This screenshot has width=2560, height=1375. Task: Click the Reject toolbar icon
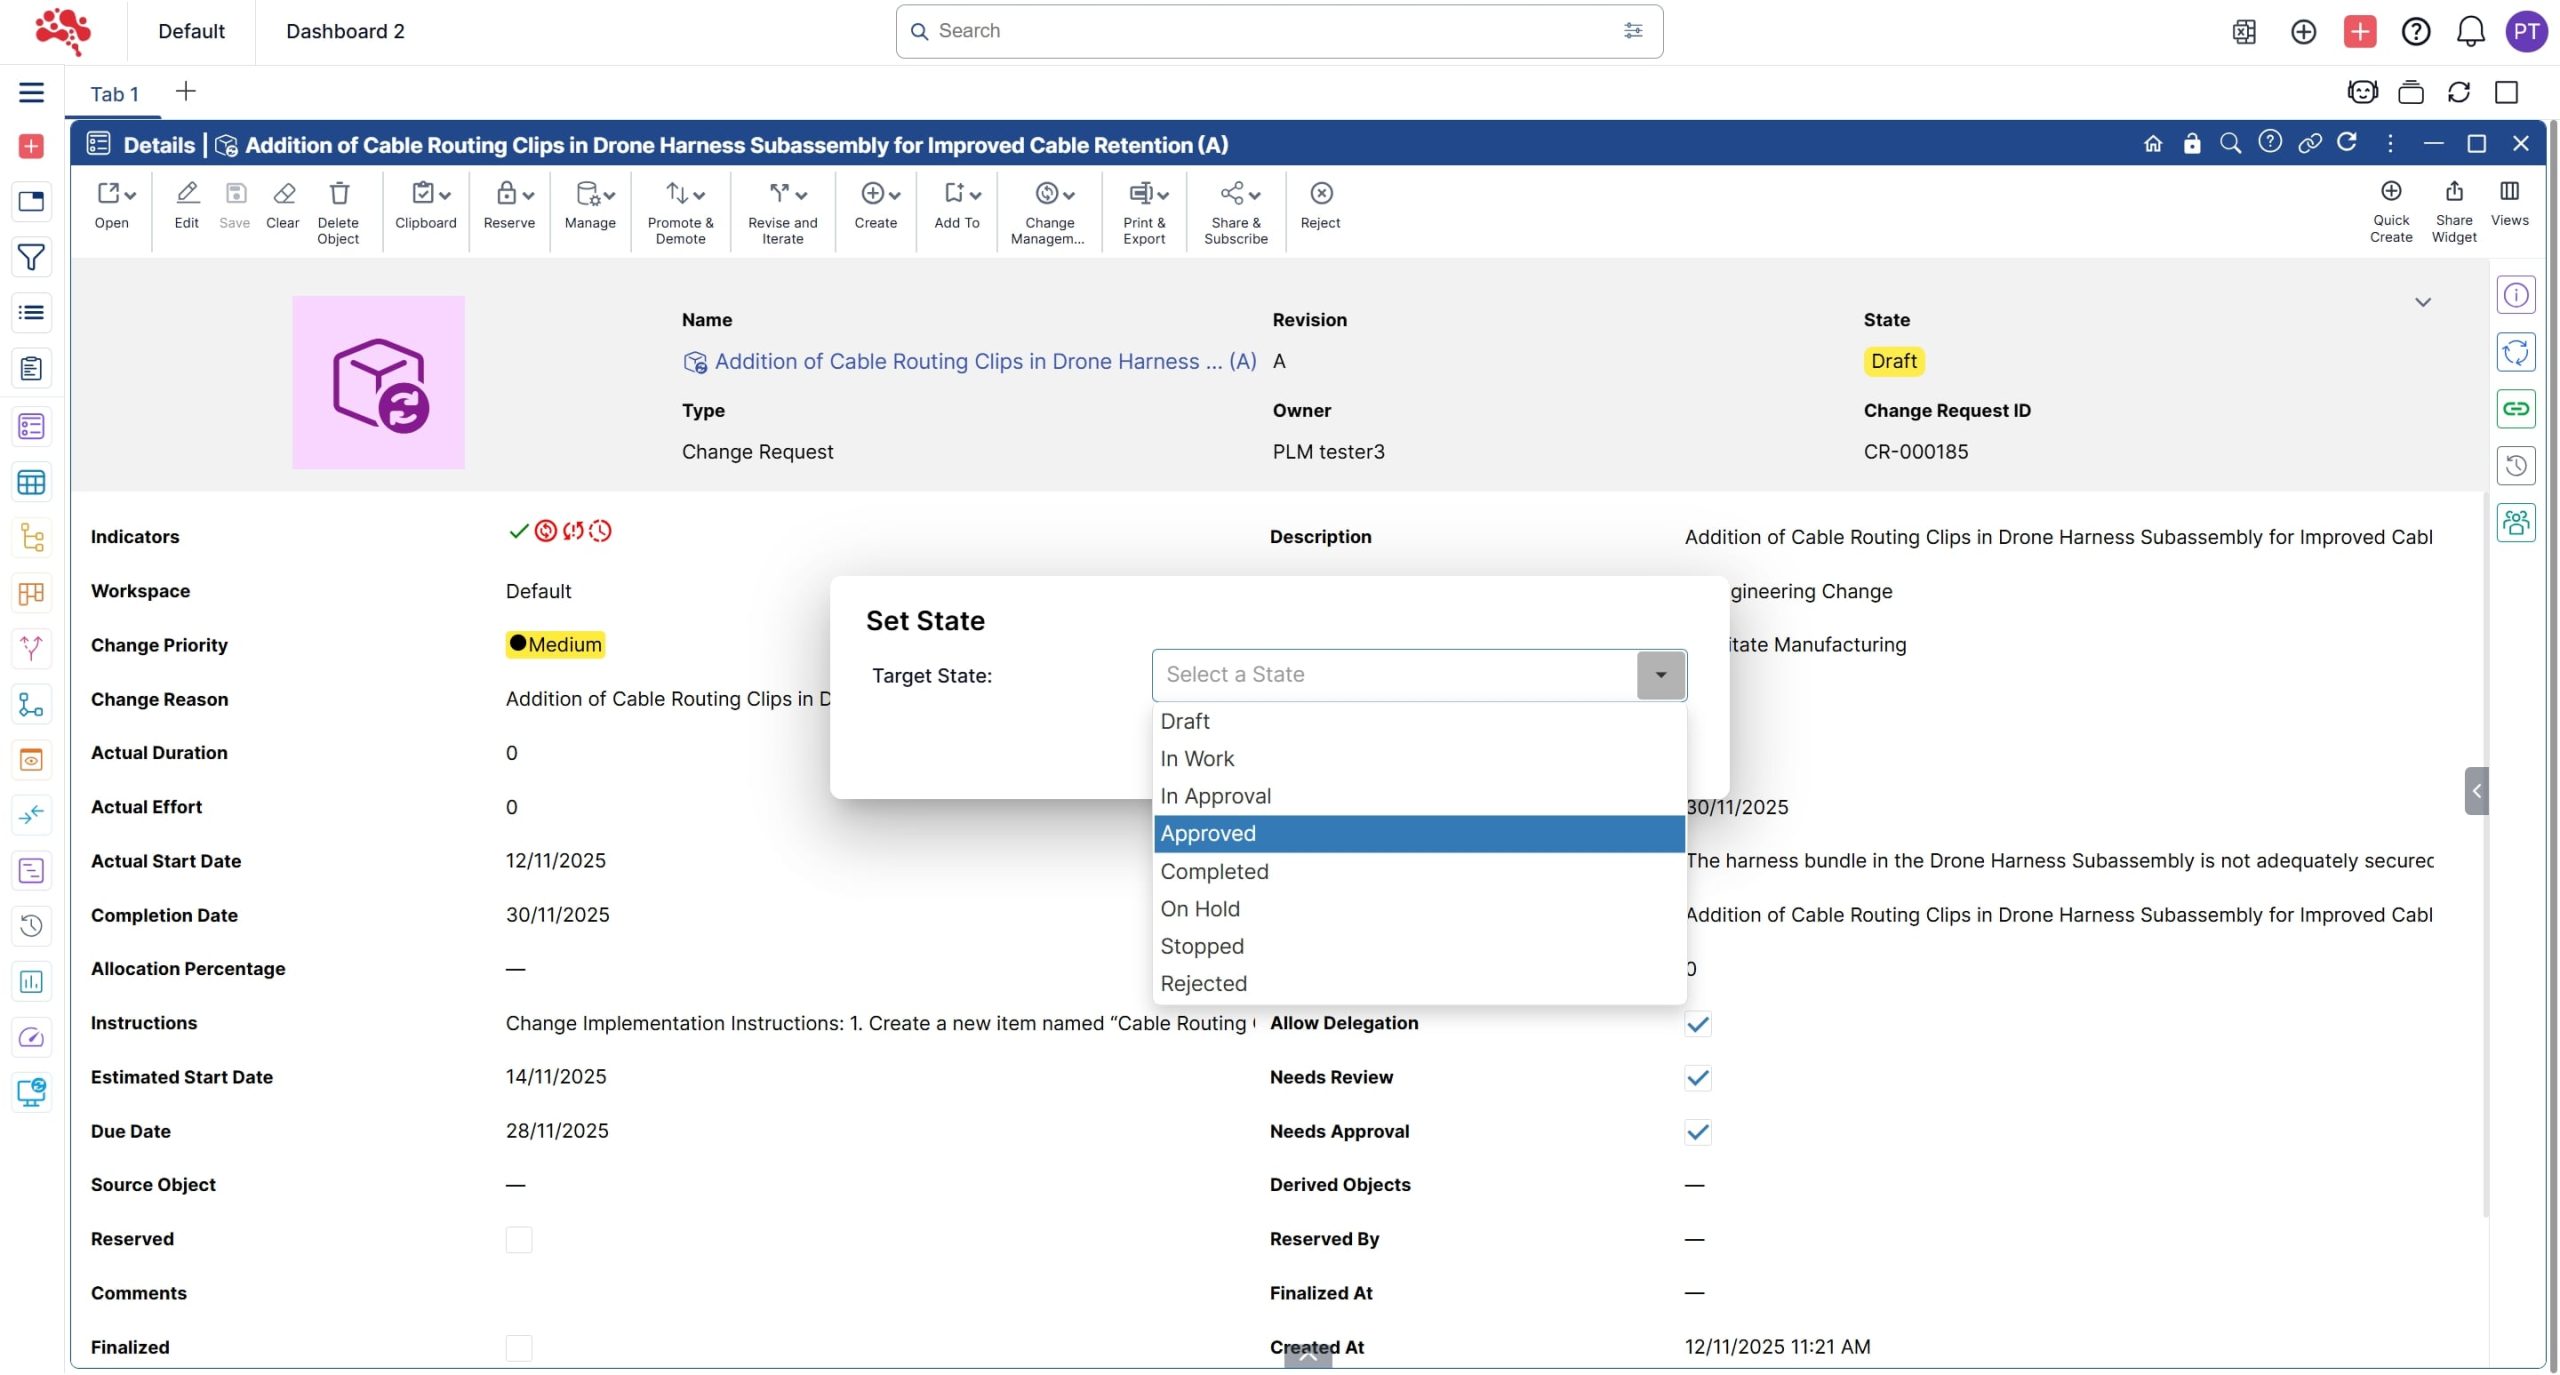coord(1320,194)
